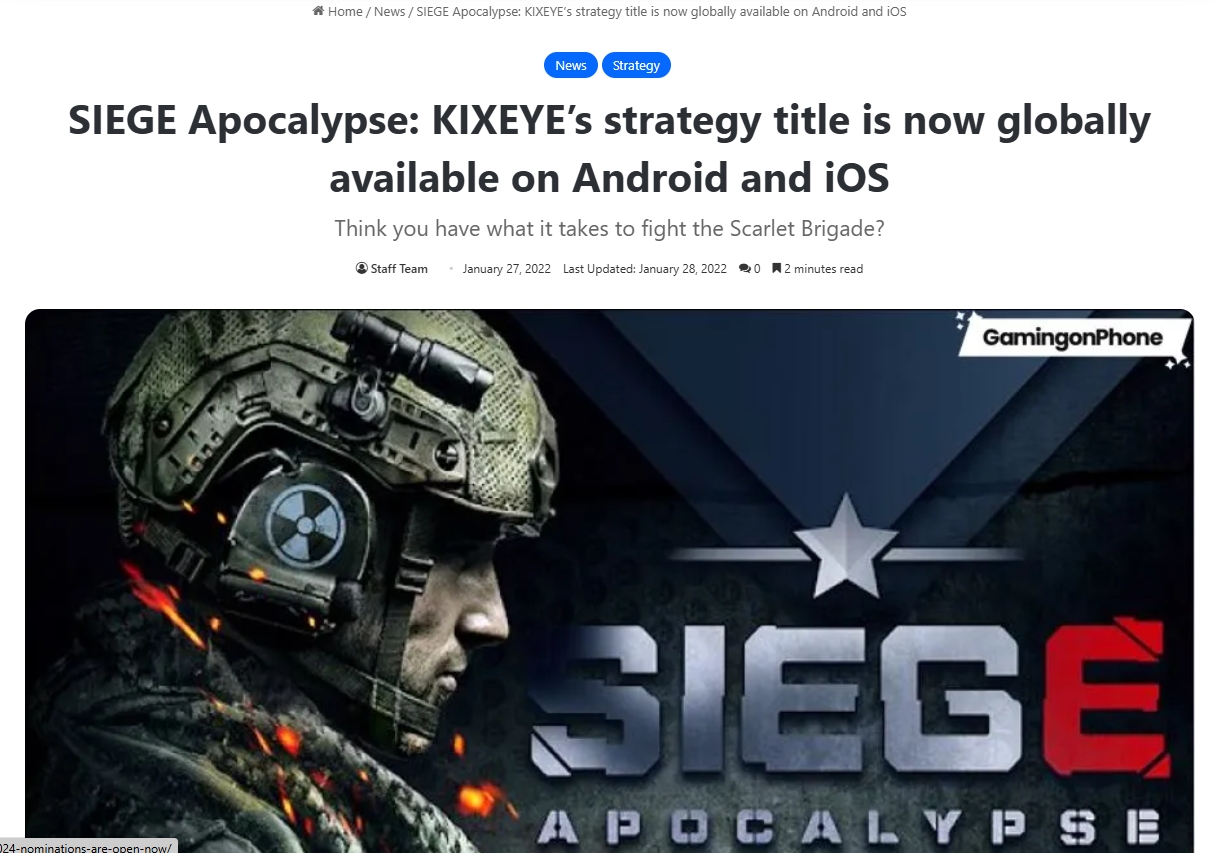Viewport: 1220px width, 853px height.
Task: Click the bookmark icon beside reading time
Action: (x=776, y=268)
